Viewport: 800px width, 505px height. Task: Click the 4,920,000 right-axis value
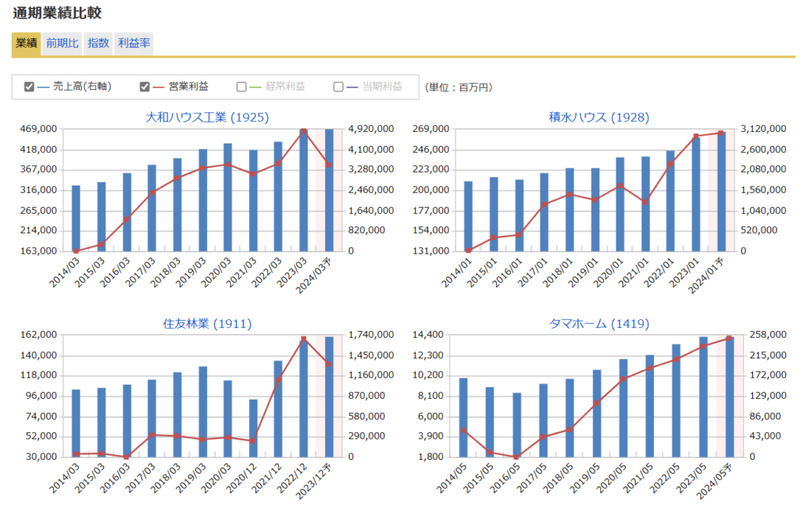tap(371, 129)
